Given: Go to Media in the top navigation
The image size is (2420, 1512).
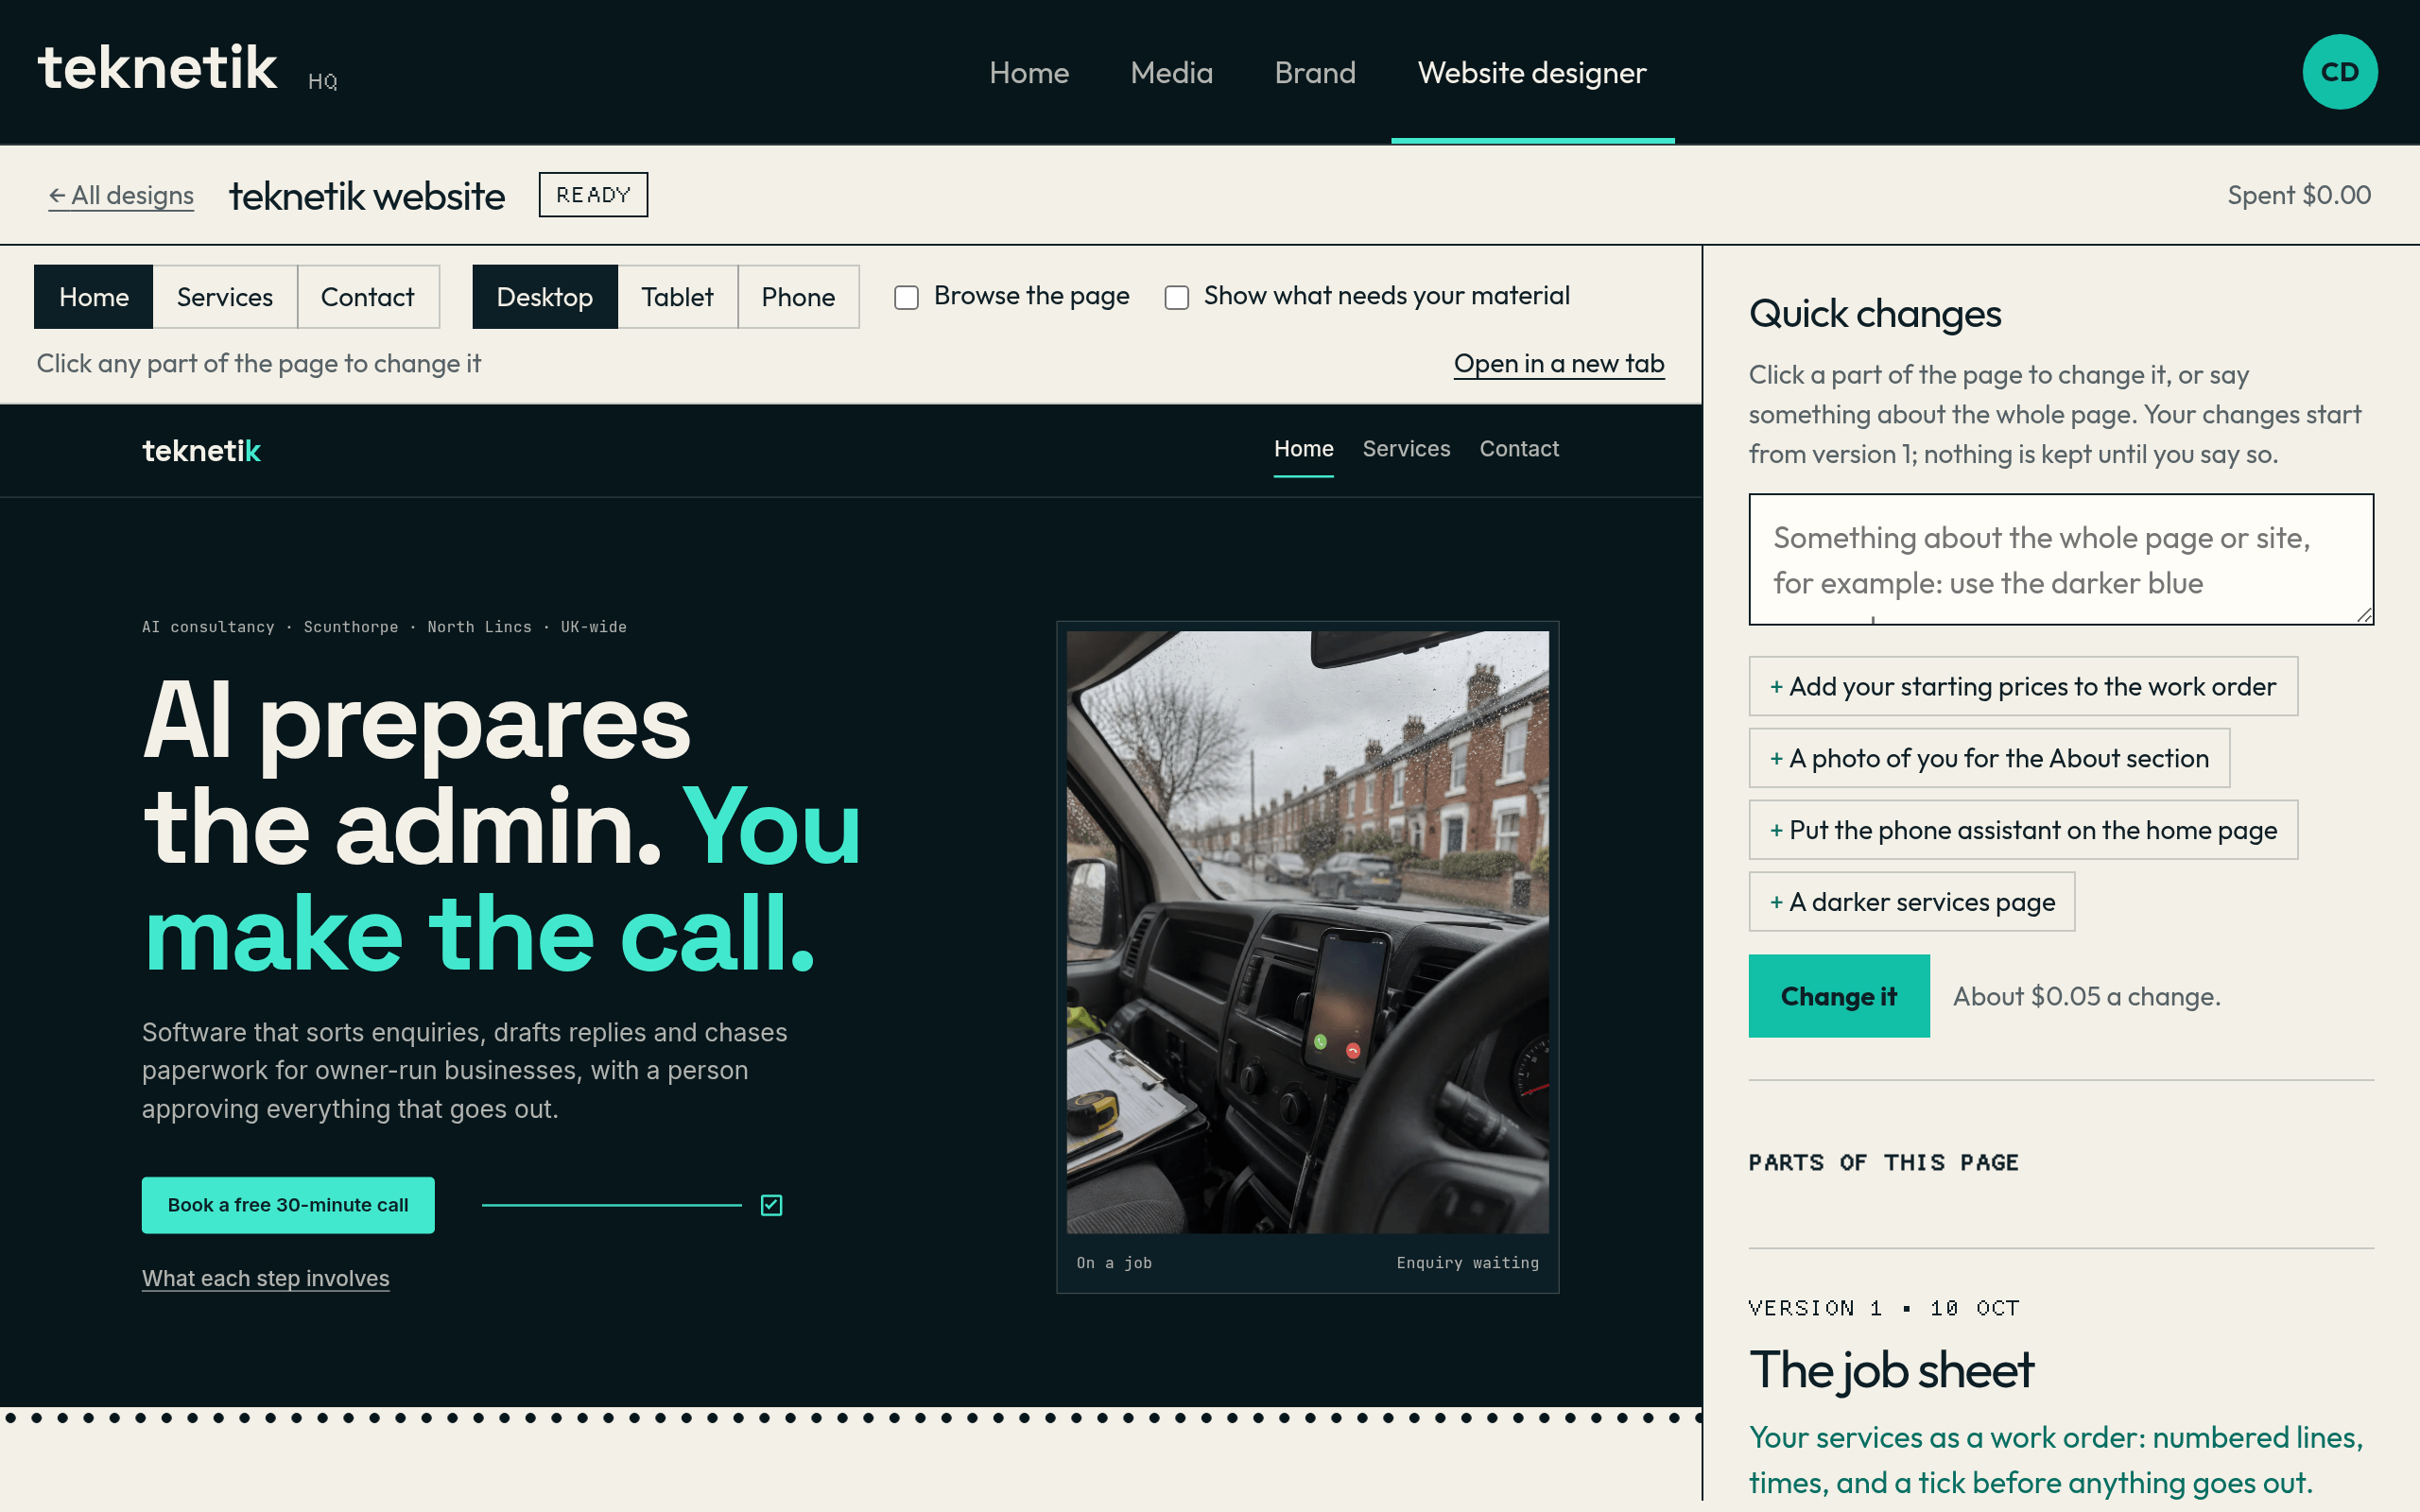Looking at the screenshot, I should click(1171, 73).
